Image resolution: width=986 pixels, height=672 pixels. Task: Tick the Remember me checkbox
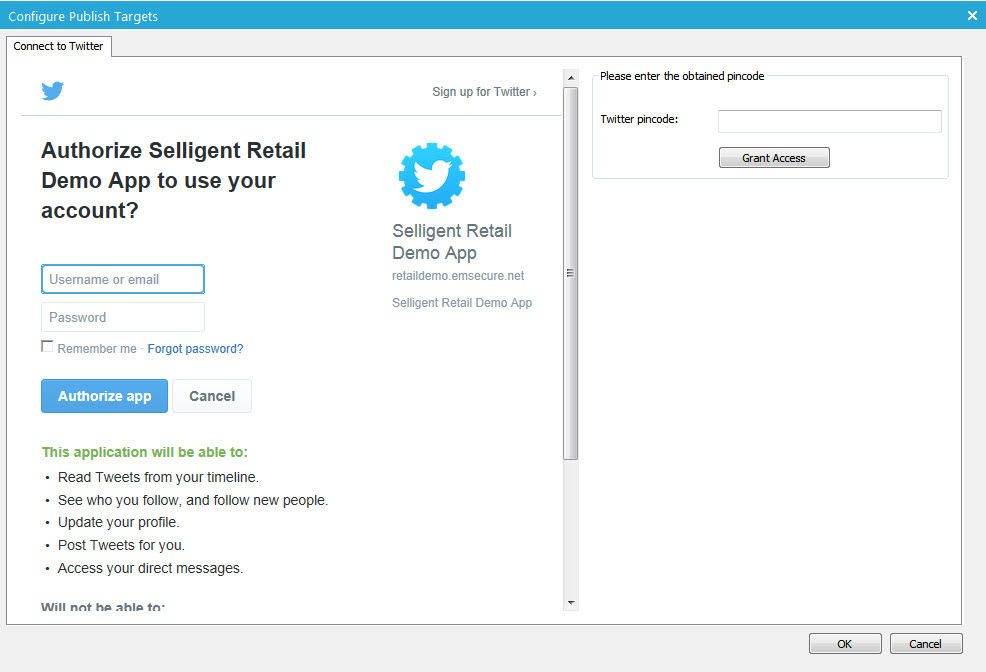coord(47,346)
